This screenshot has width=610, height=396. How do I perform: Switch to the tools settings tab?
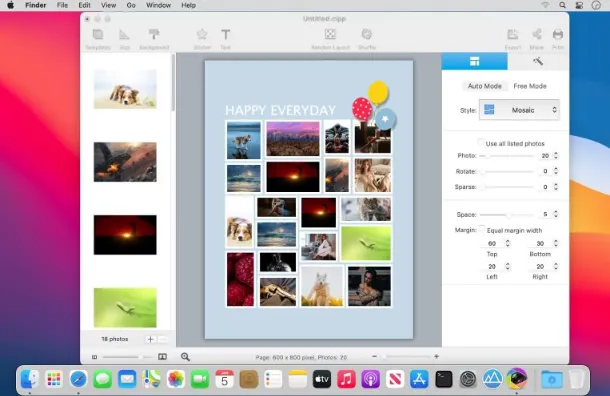(x=538, y=61)
